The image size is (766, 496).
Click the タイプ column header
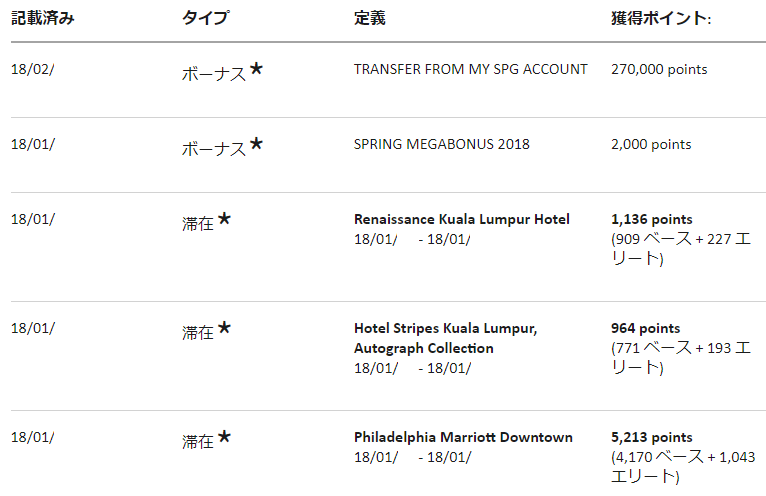tap(205, 18)
